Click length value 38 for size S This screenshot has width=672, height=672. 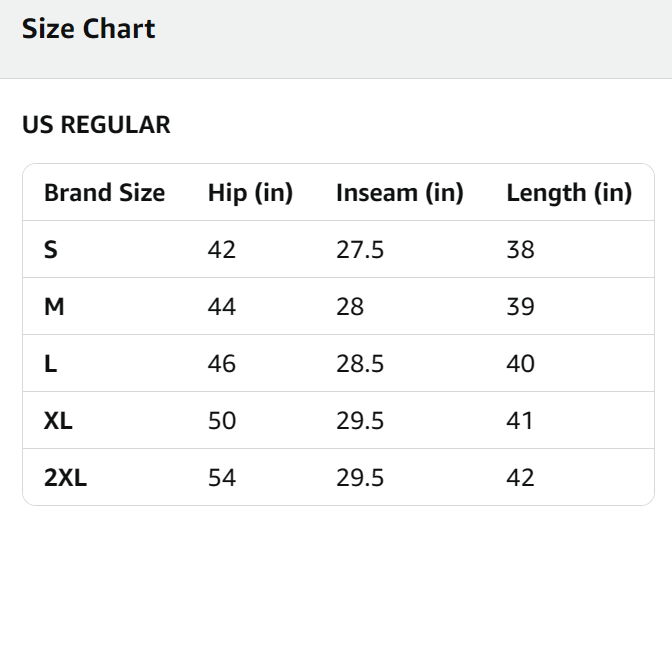click(521, 250)
